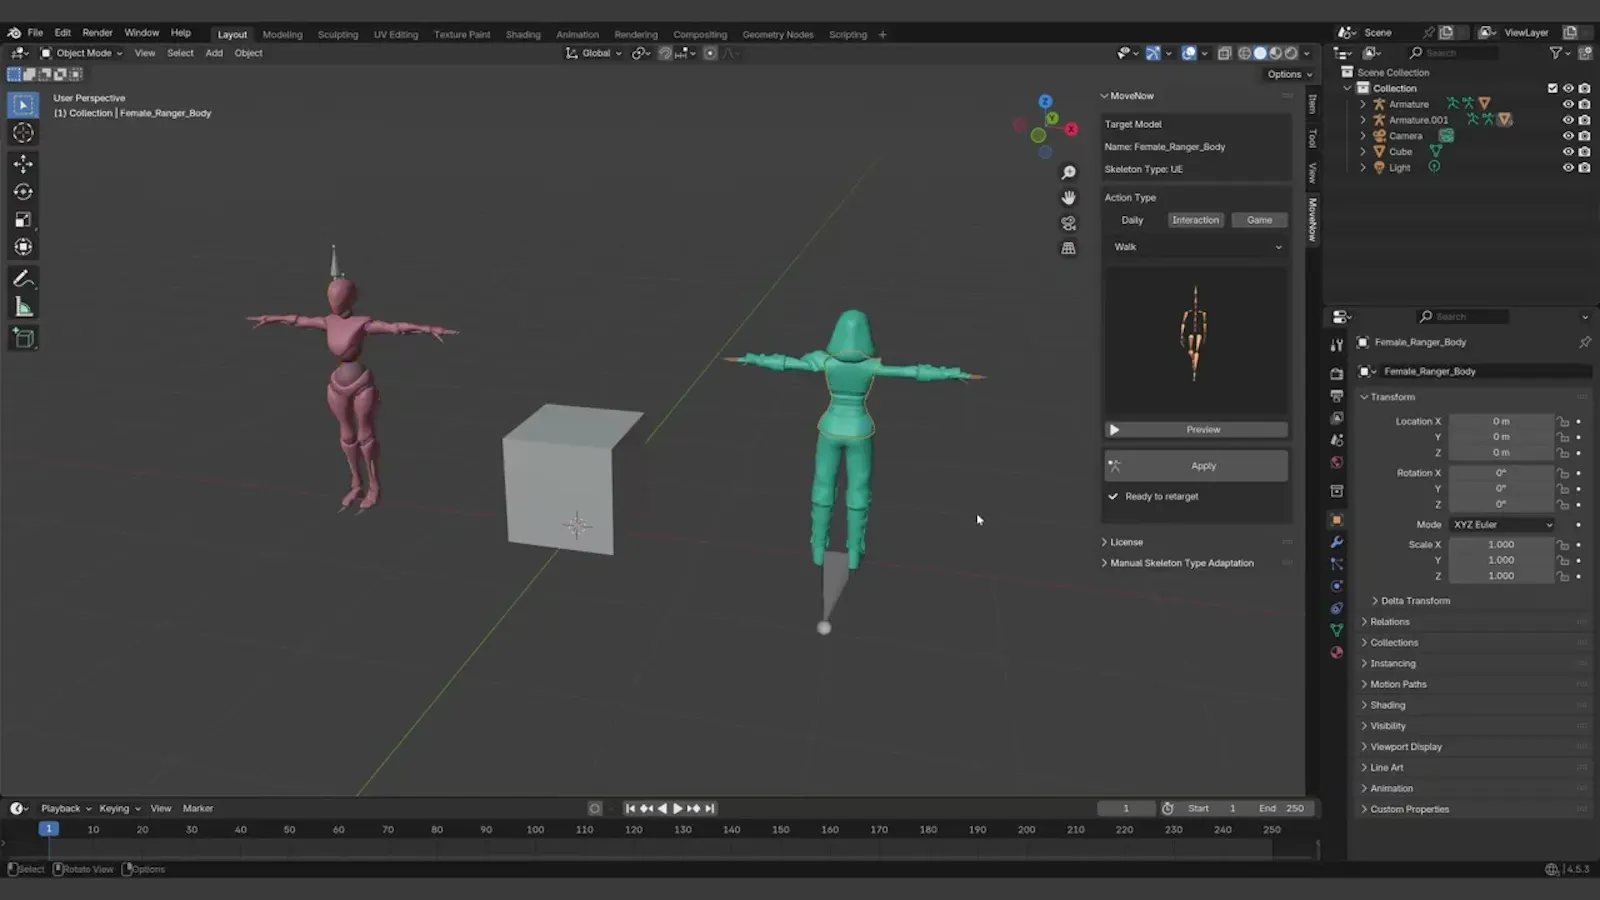Hide Armature in viewport via eye icon
This screenshot has height=900, width=1600.
1568,104
